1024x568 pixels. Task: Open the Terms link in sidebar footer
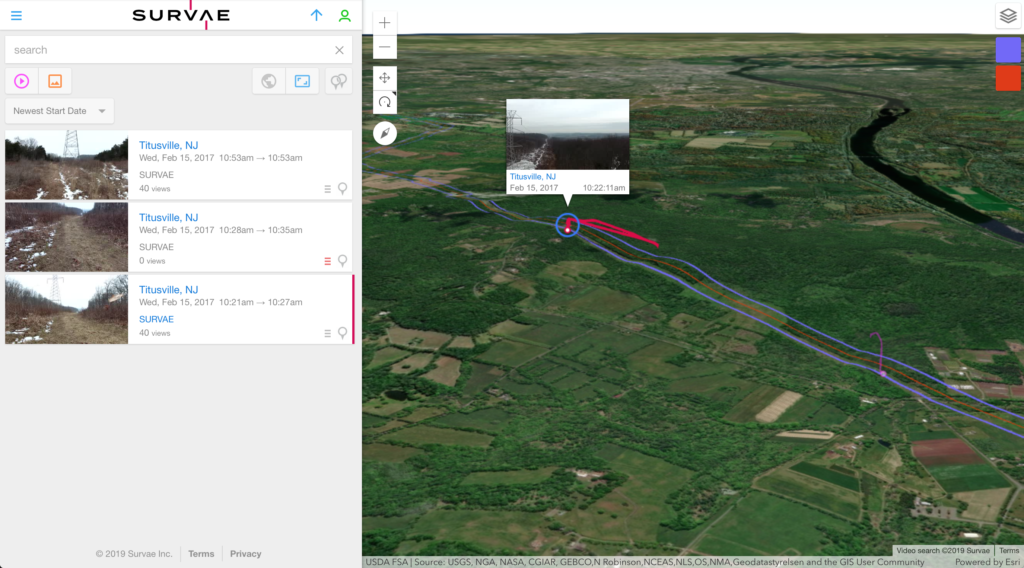point(201,554)
